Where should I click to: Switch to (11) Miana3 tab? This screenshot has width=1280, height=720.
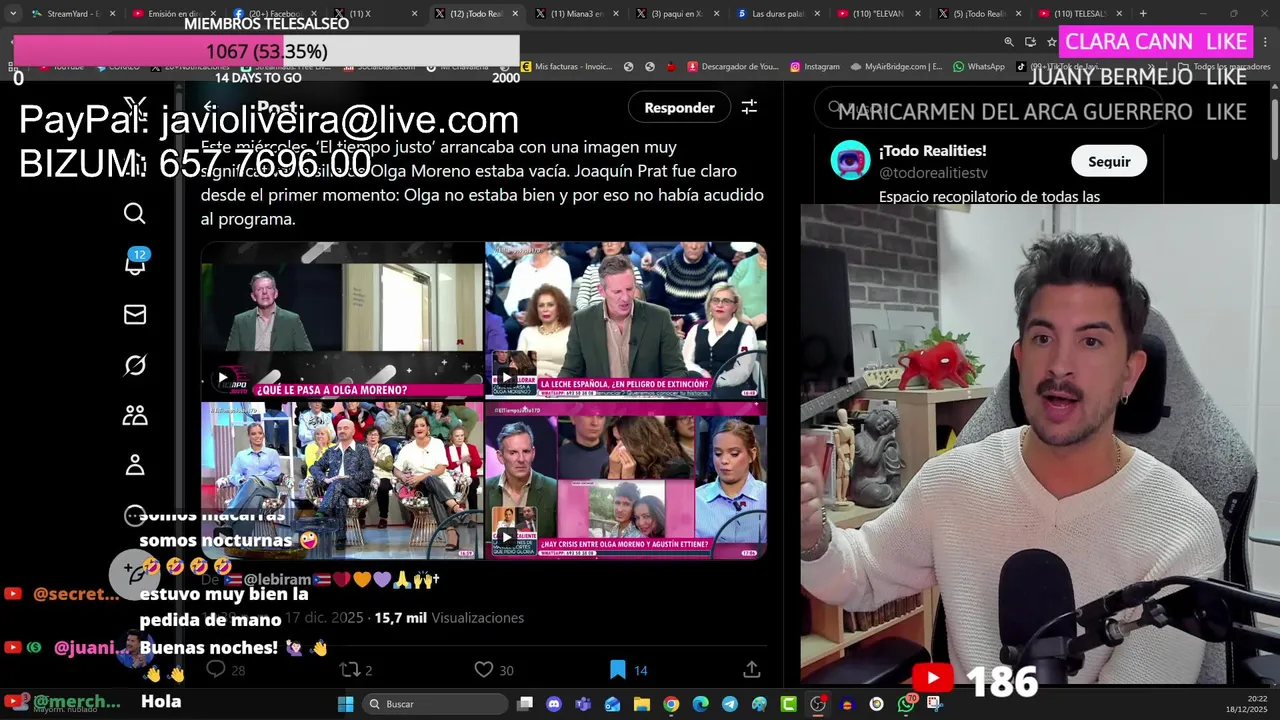[x=576, y=14]
